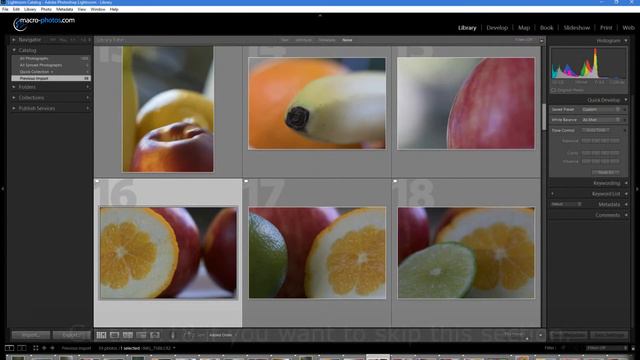Open the White Balance dropdown
The image size is (640, 360).
(601, 120)
